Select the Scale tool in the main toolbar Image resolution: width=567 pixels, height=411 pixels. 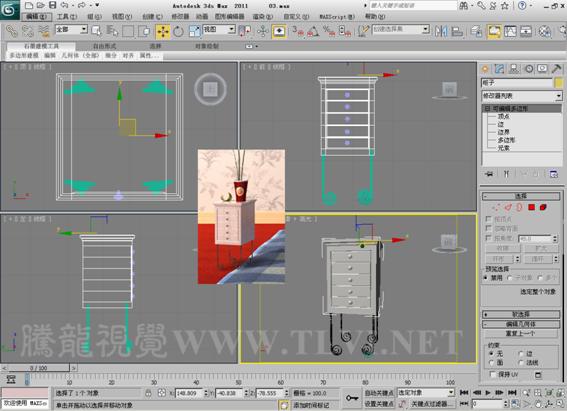pos(195,31)
